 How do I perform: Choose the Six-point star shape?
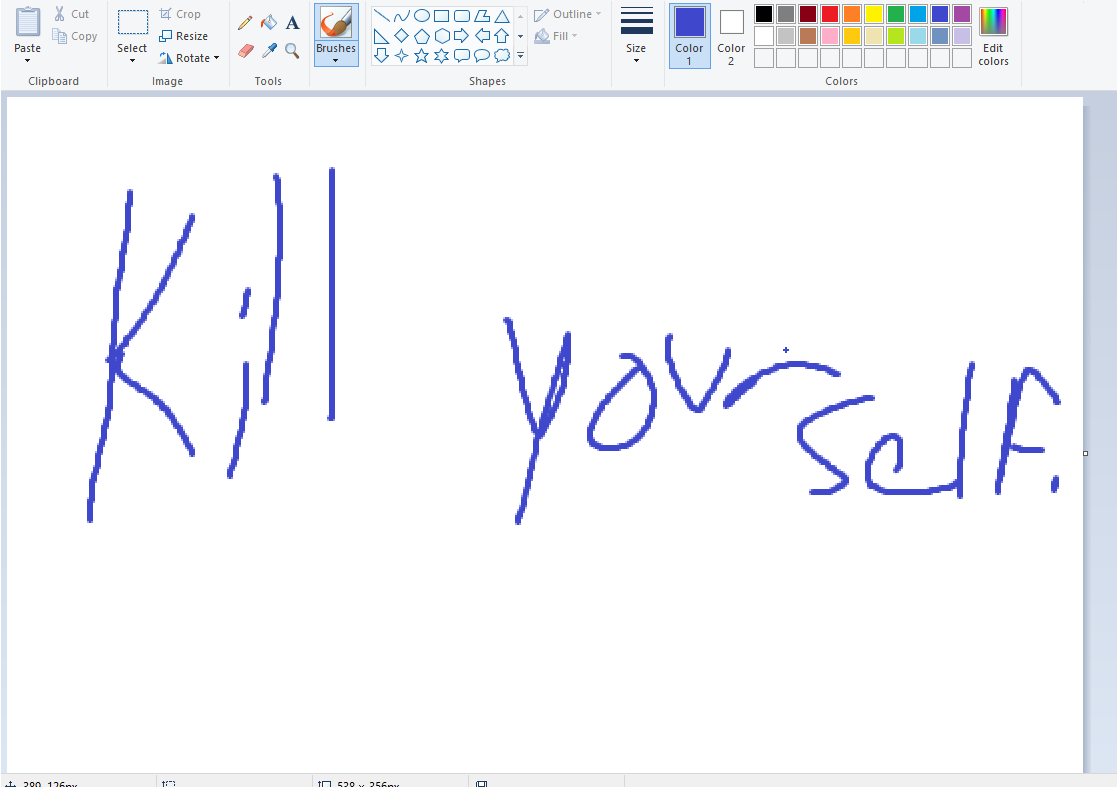click(441, 56)
